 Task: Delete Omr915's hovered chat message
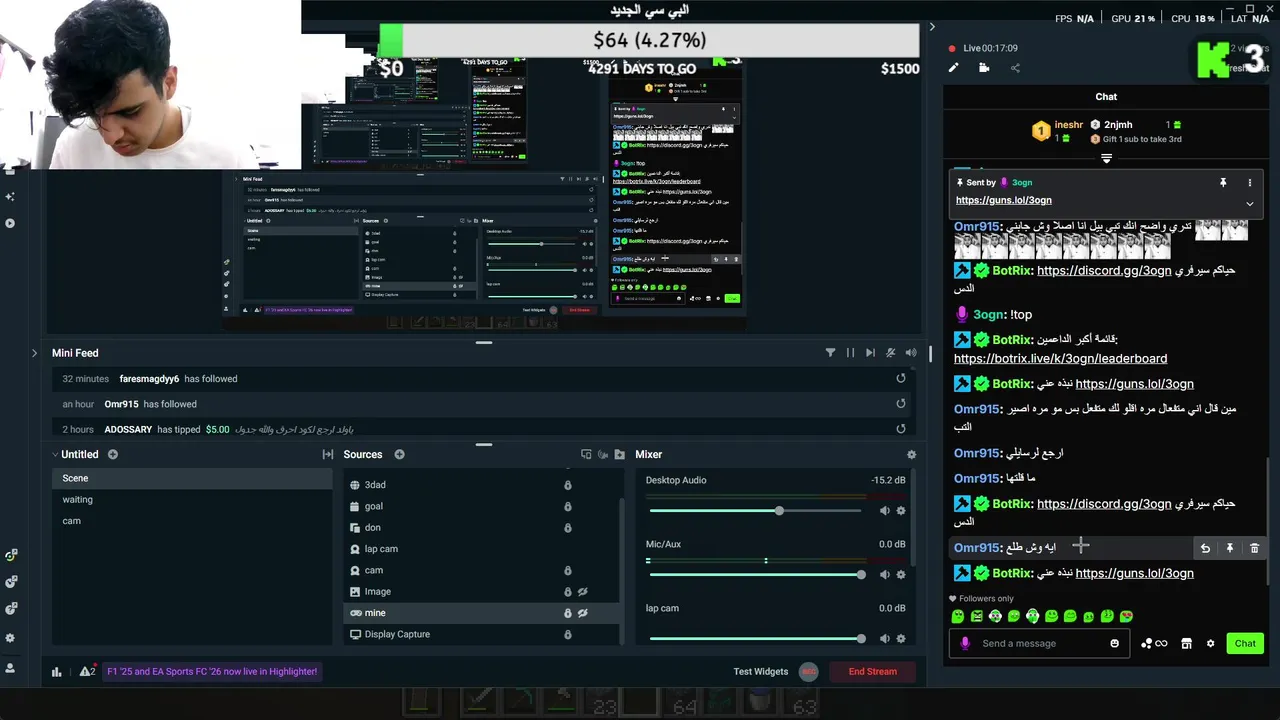(x=1254, y=548)
